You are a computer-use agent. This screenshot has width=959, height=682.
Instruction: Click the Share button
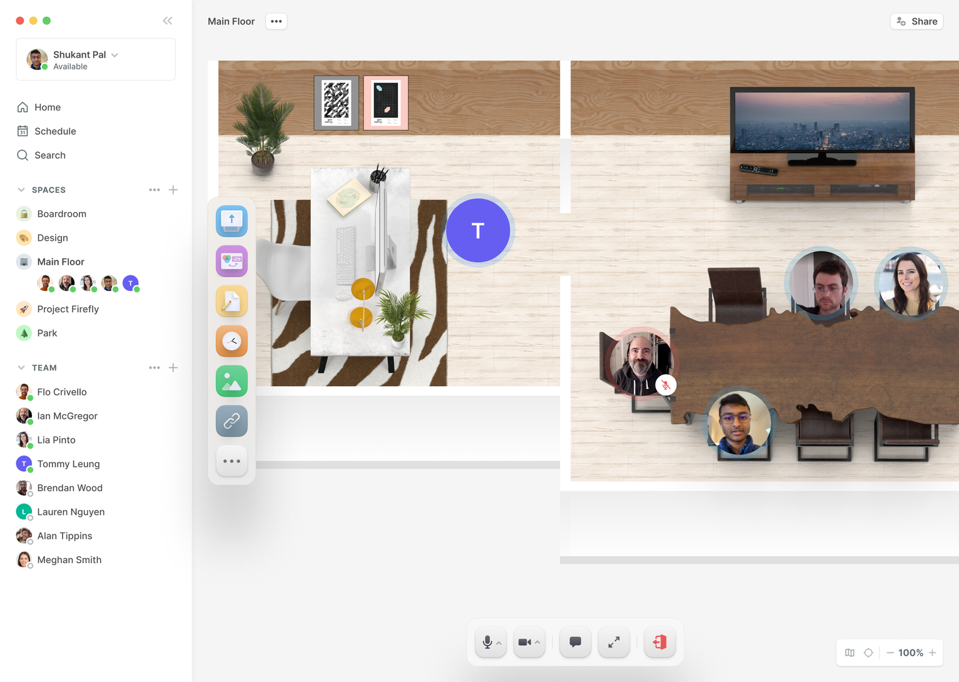click(915, 21)
